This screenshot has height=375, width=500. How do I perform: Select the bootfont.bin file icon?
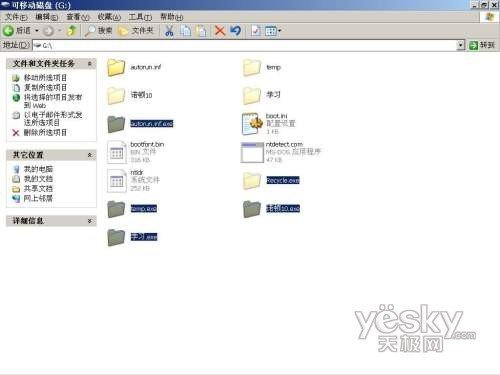[116, 152]
